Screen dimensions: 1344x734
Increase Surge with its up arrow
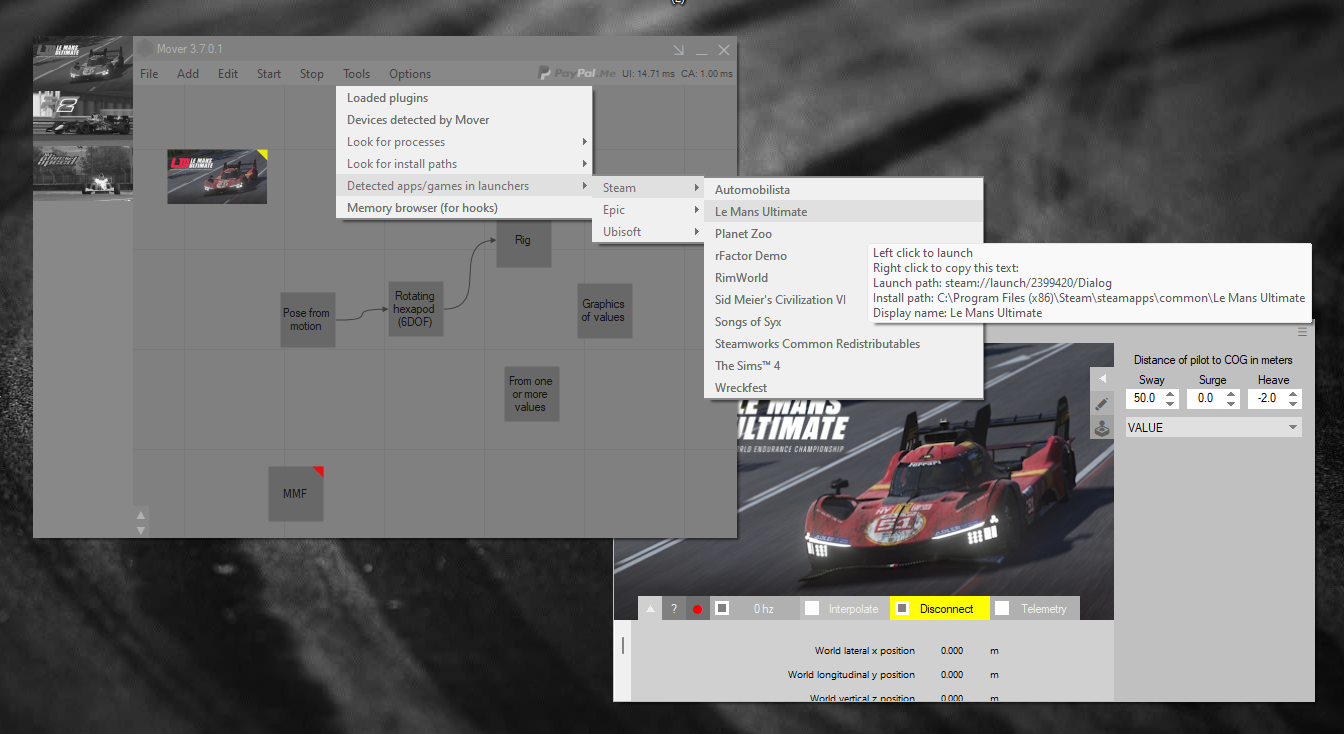(x=1231, y=394)
